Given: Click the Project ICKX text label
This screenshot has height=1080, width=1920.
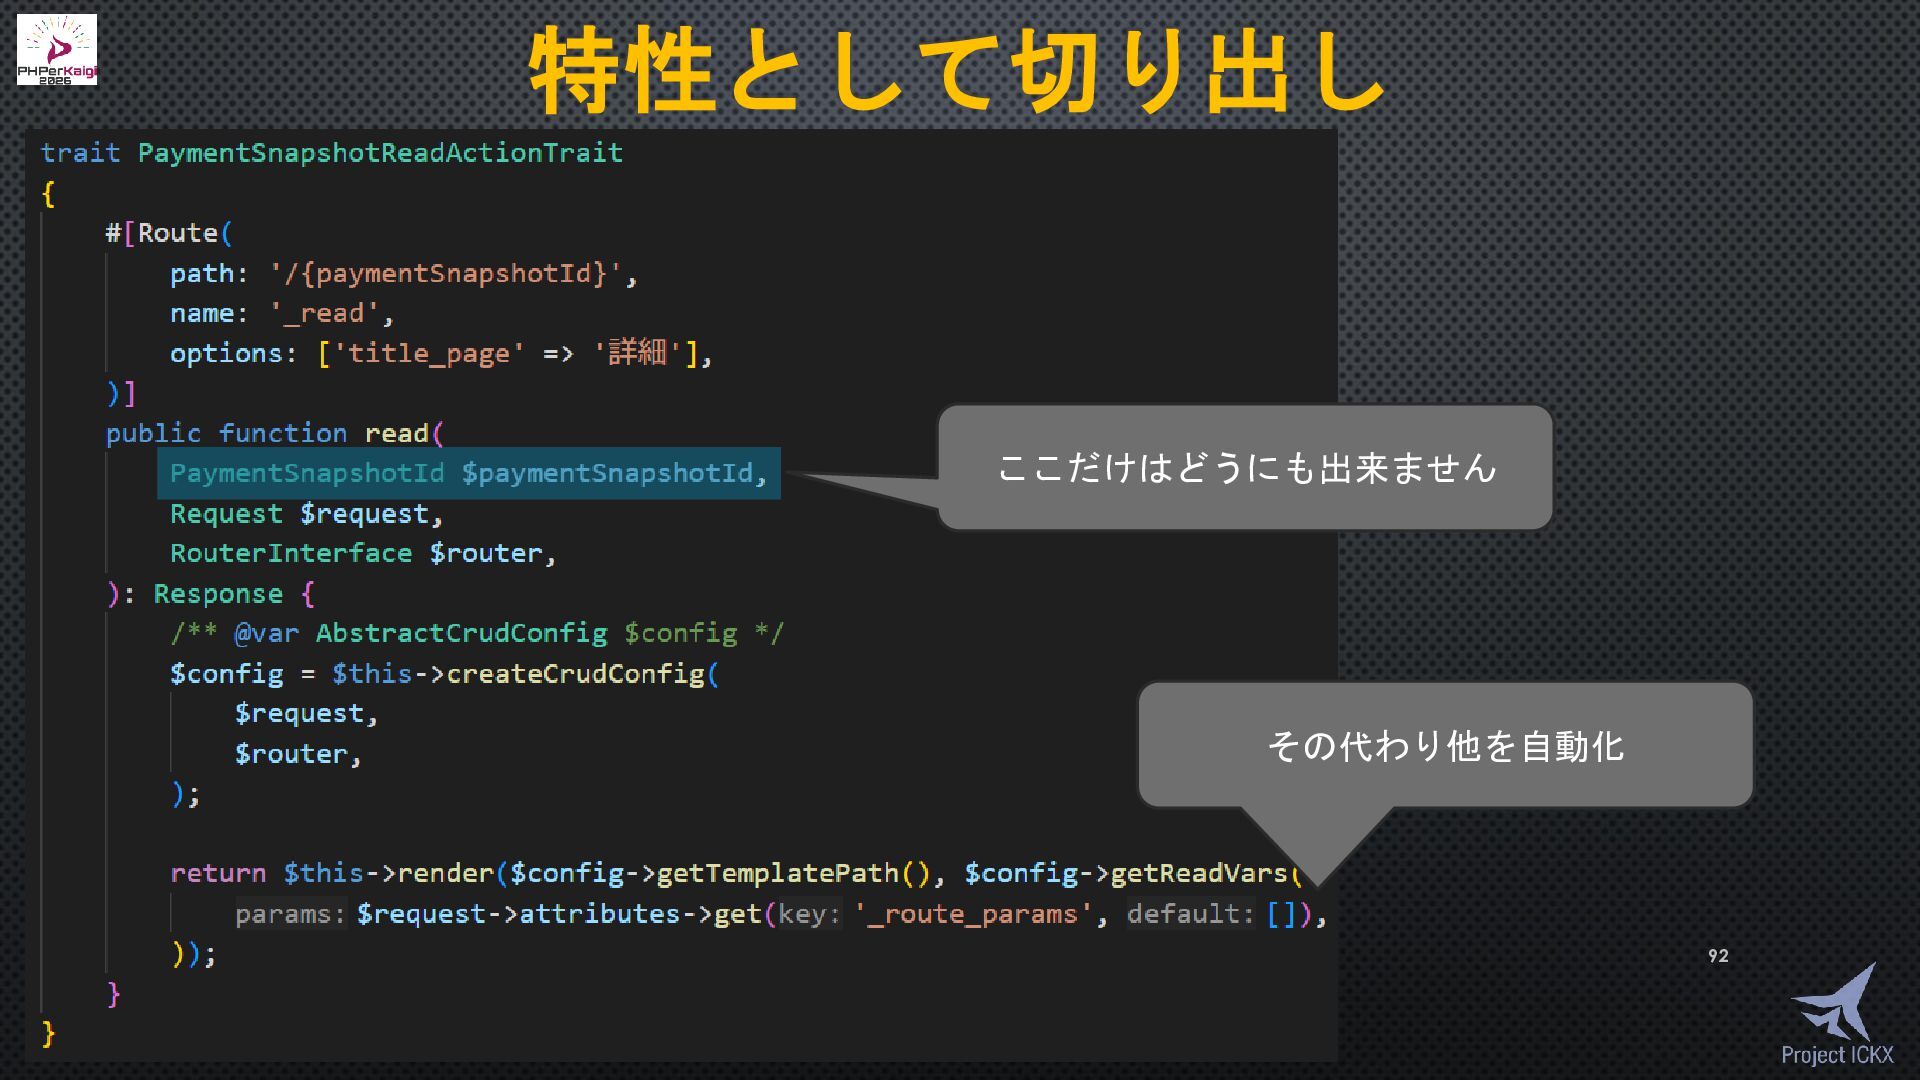Looking at the screenshot, I should [x=1837, y=1055].
